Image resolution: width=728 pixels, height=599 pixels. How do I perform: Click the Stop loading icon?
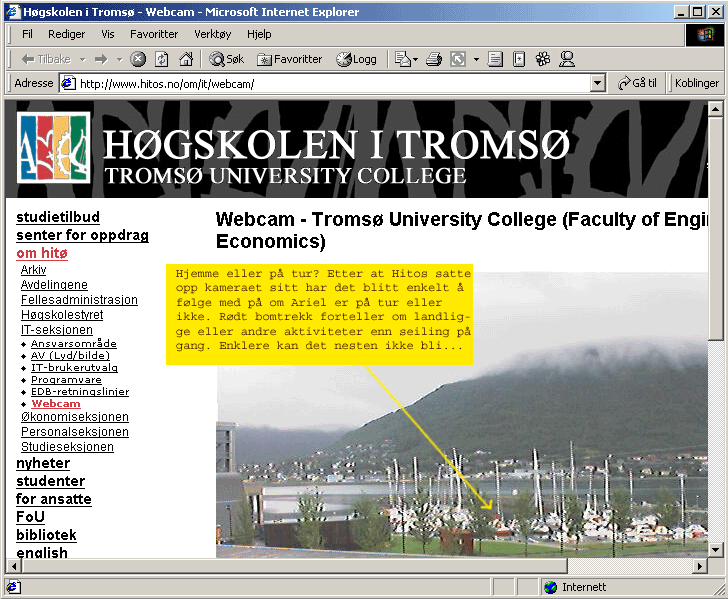(137, 59)
